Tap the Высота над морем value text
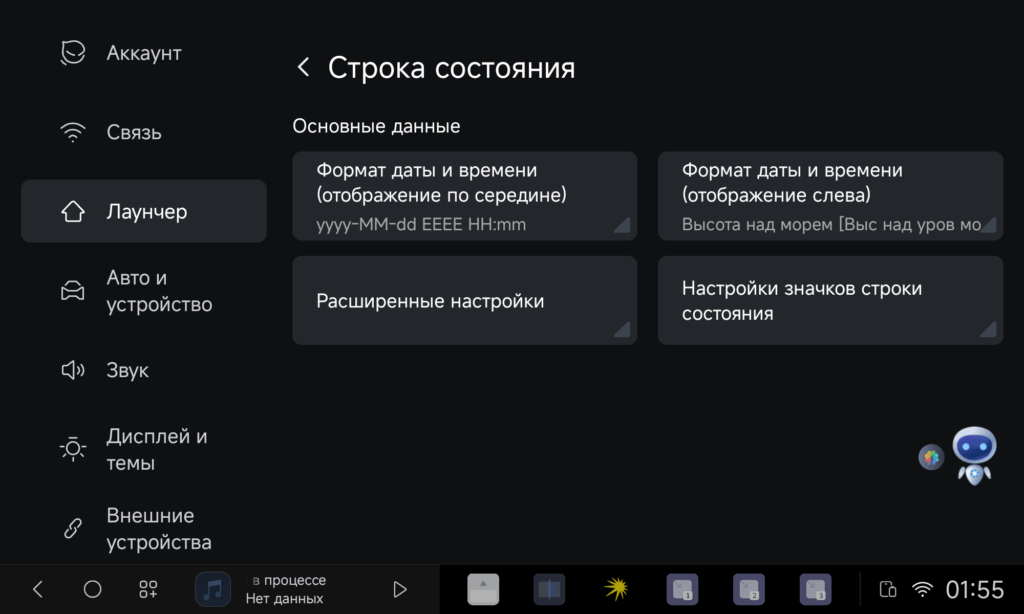This screenshot has width=1024, height=614. pyautogui.click(x=831, y=225)
